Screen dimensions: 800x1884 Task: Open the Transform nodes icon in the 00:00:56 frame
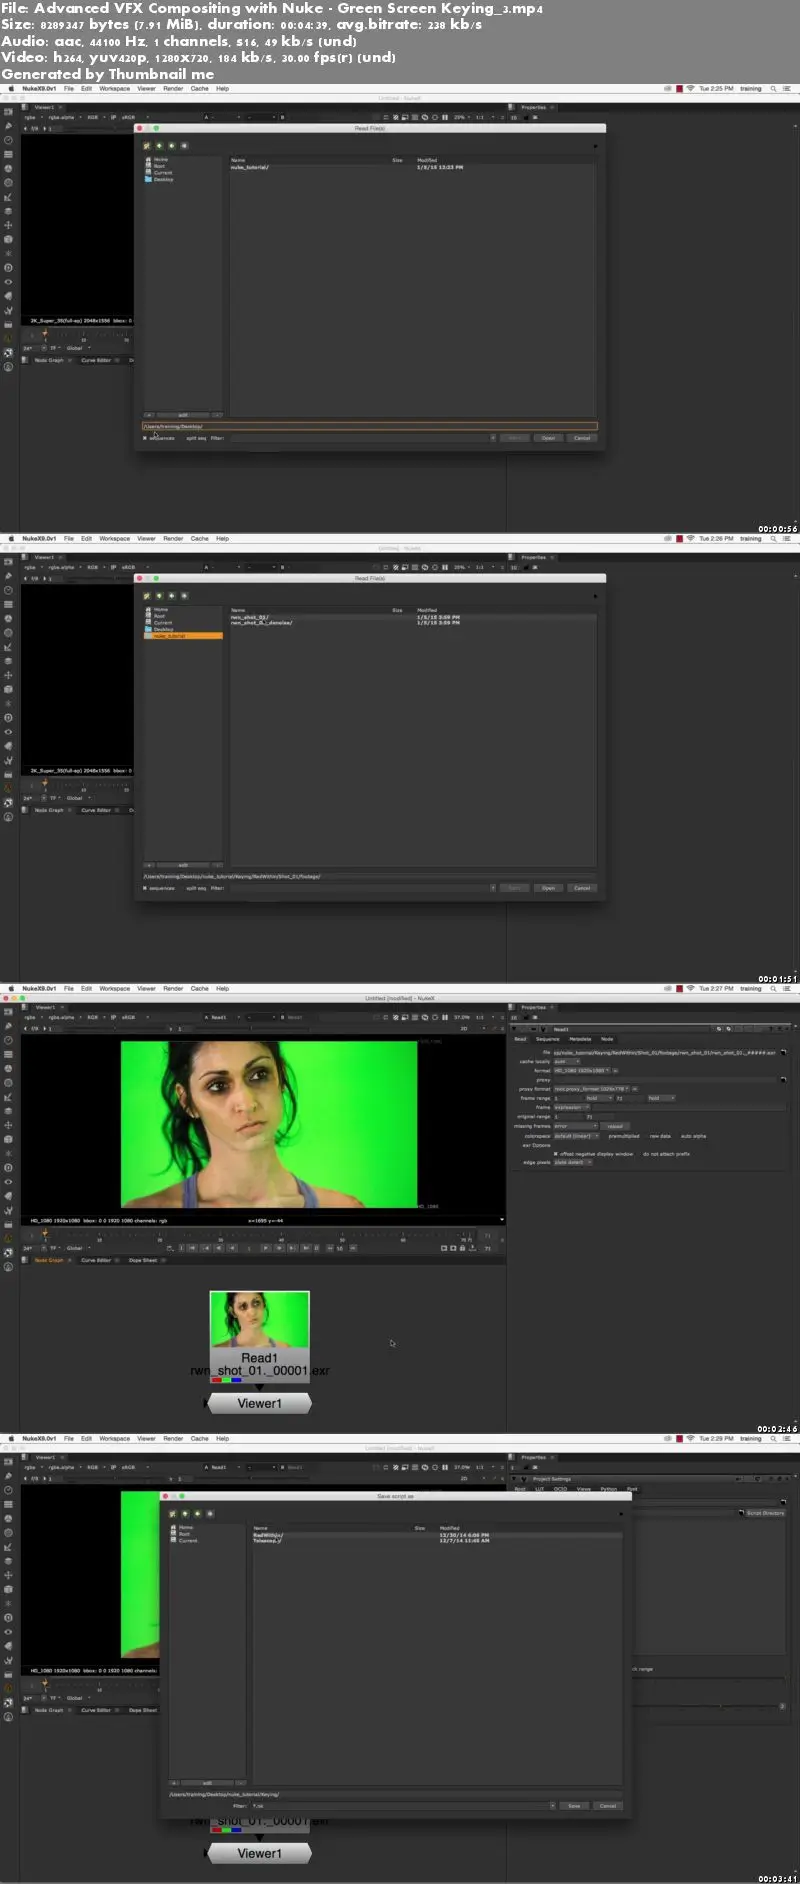[x=8, y=225]
